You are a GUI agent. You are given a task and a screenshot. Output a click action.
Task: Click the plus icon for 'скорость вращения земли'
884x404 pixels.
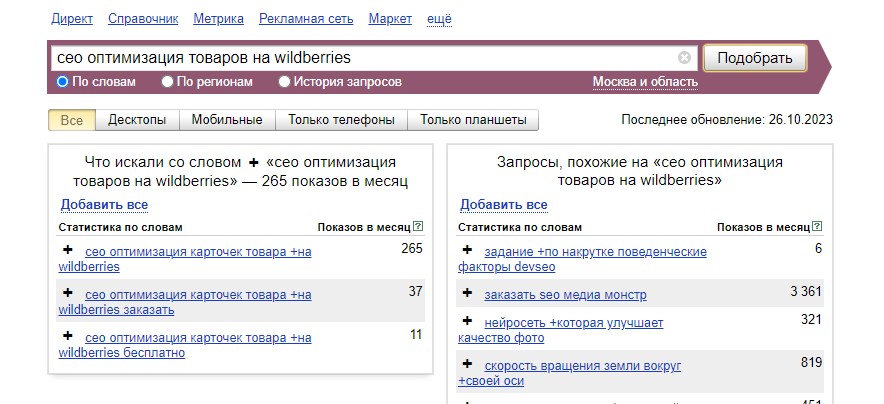(467, 365)
